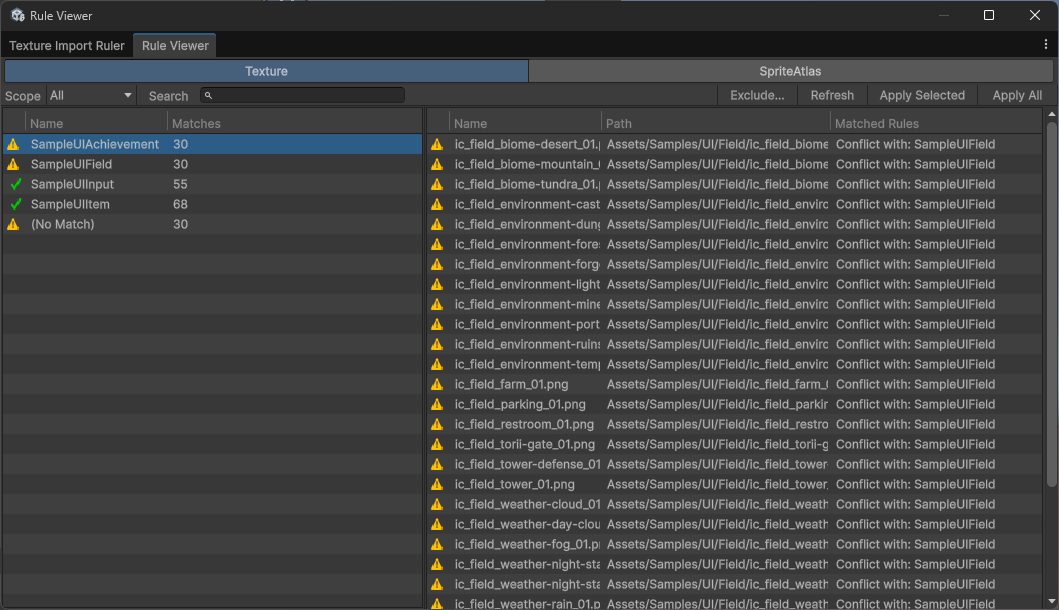Open the Scope dropdown set to All
The width and height of the screenshot is (1059, 610).
point(91,95)
